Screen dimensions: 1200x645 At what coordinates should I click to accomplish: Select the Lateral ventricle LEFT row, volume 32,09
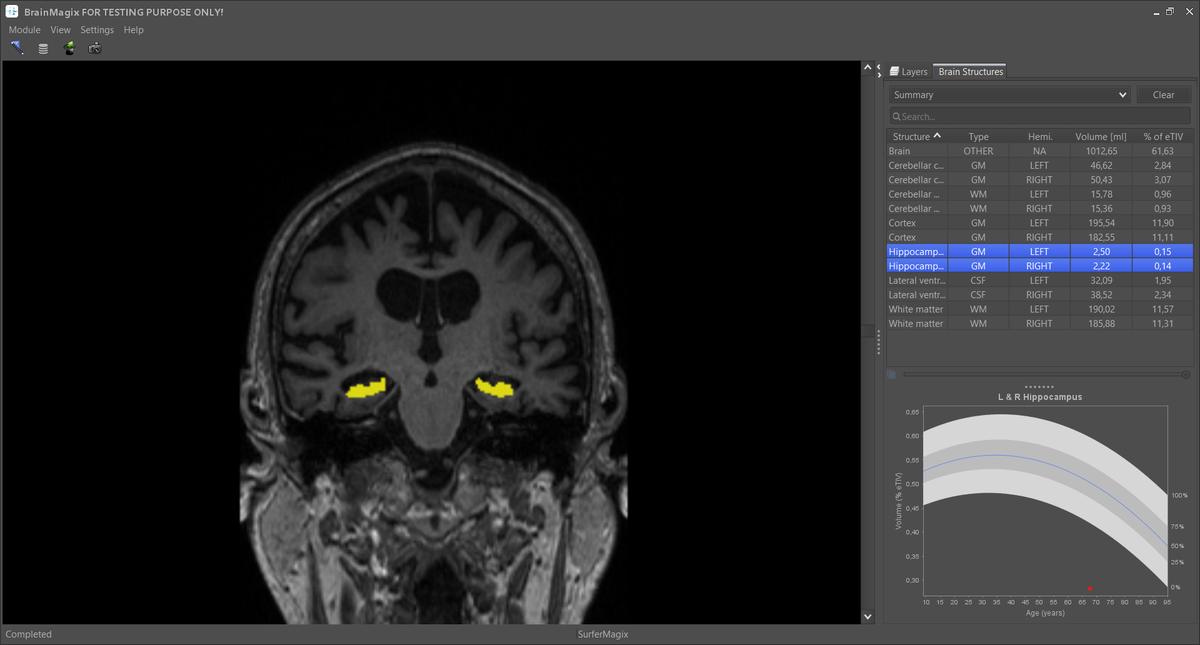coord(1040,281)
